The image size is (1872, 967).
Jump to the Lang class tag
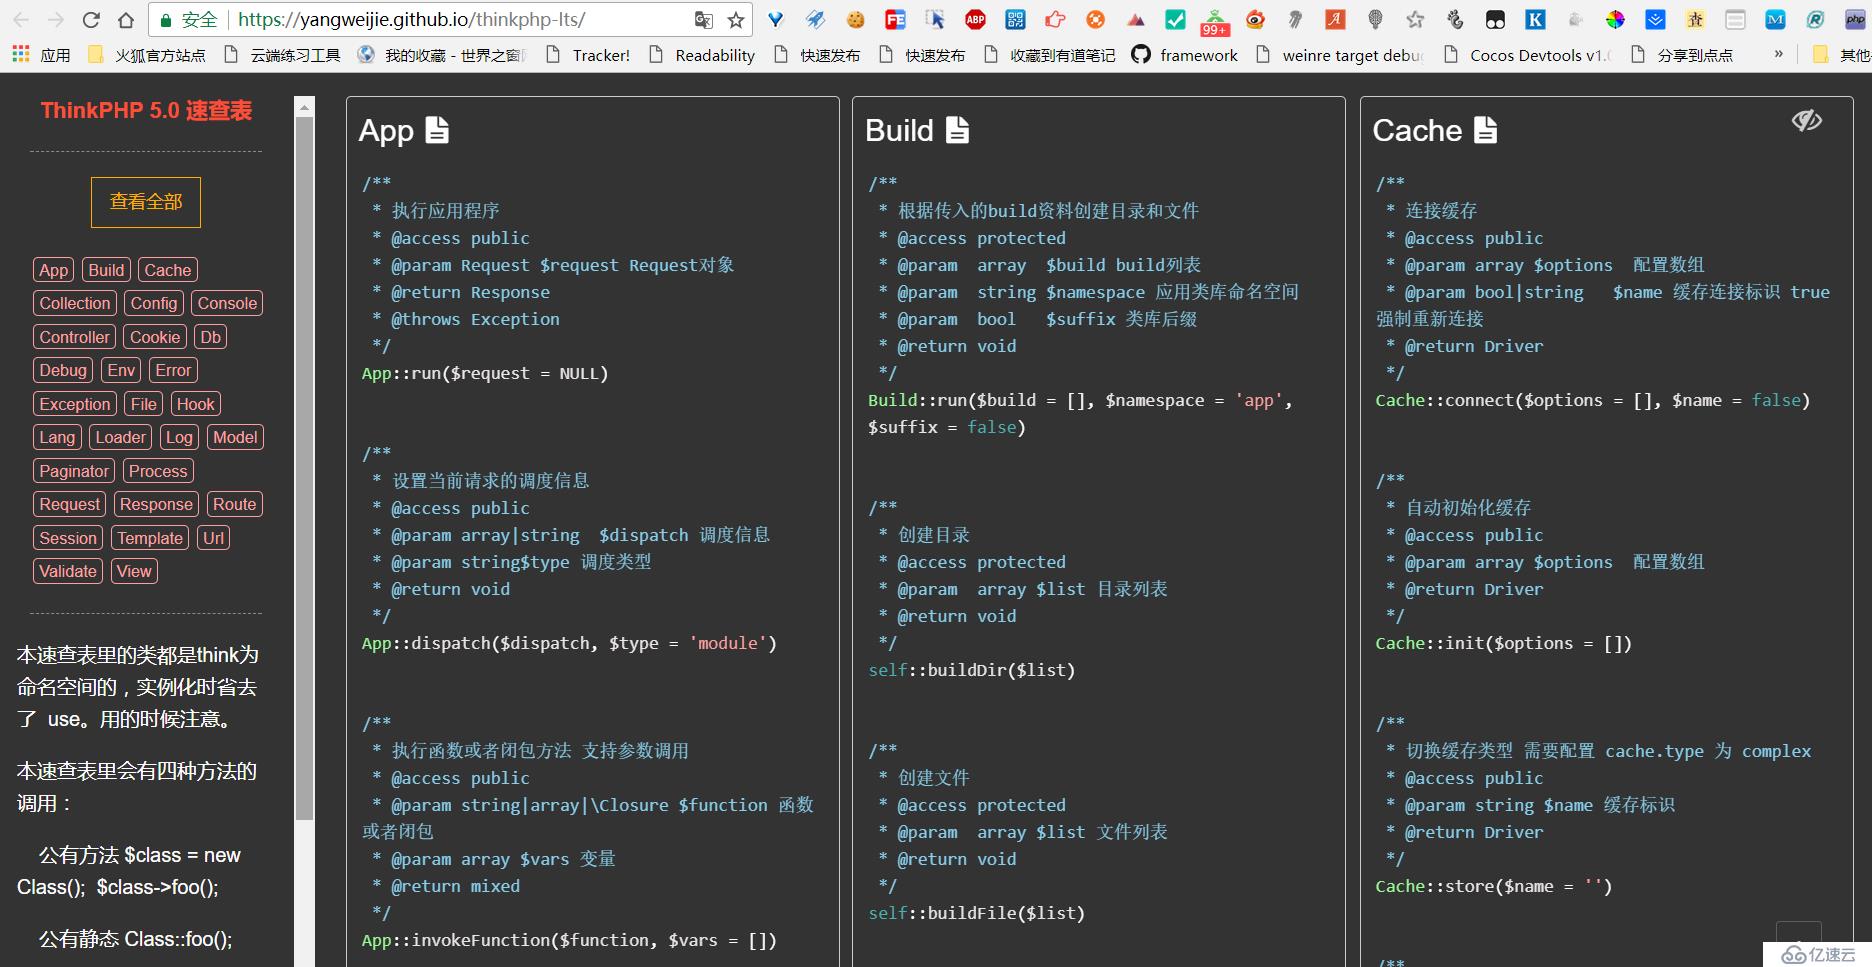[x=57, y=437]
